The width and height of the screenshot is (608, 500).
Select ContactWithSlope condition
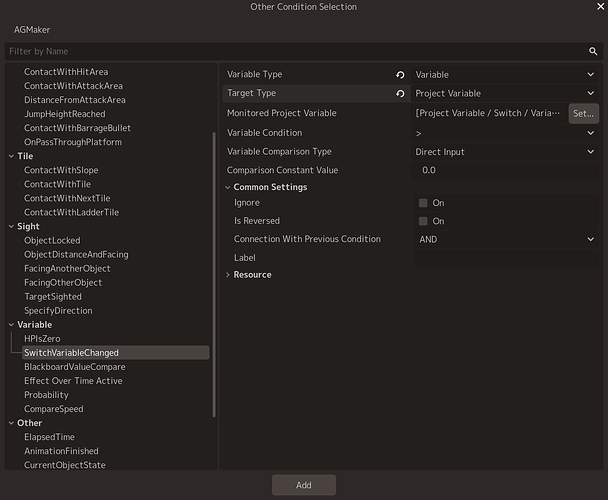61,170
